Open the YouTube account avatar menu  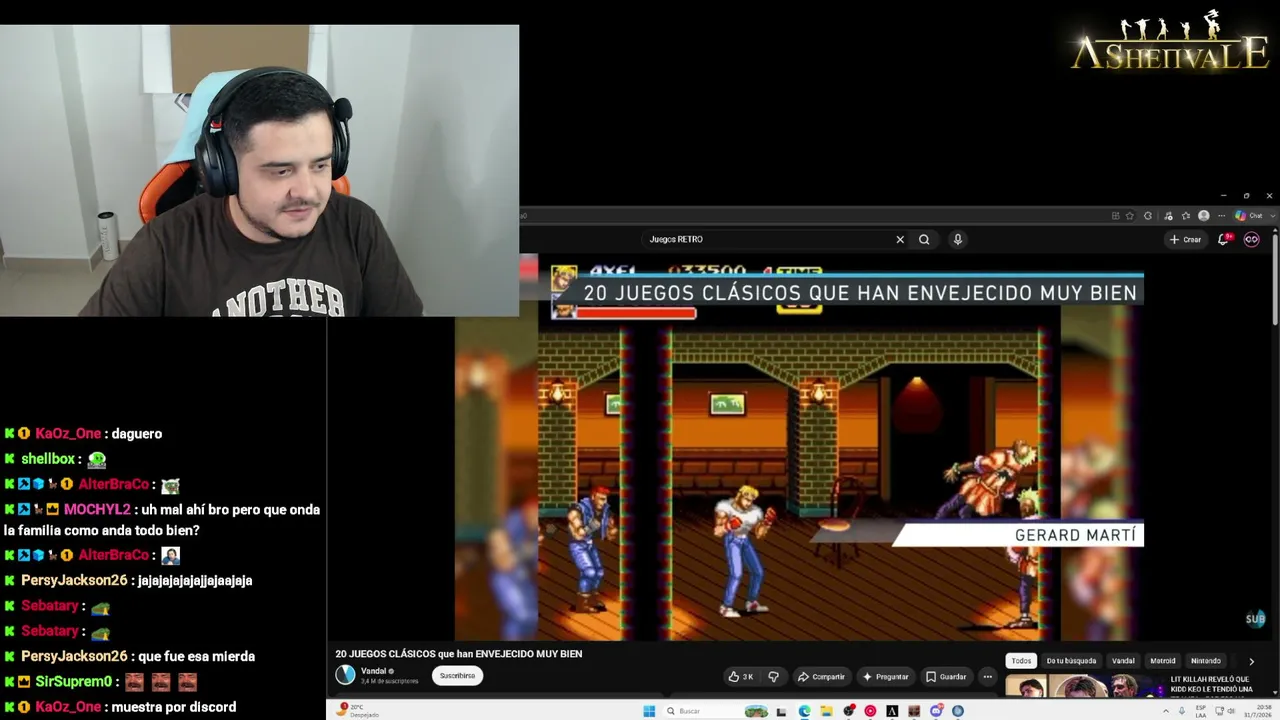coord(1251,239)
